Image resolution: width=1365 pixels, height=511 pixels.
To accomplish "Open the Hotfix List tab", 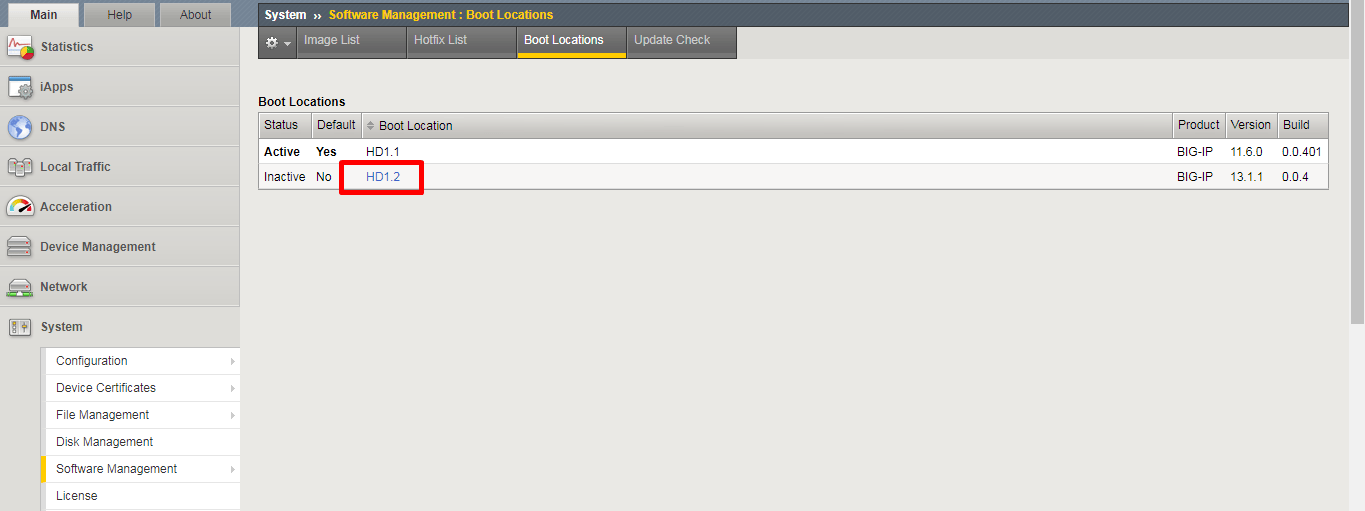I will pyautogui.click(x=461, y=42).
